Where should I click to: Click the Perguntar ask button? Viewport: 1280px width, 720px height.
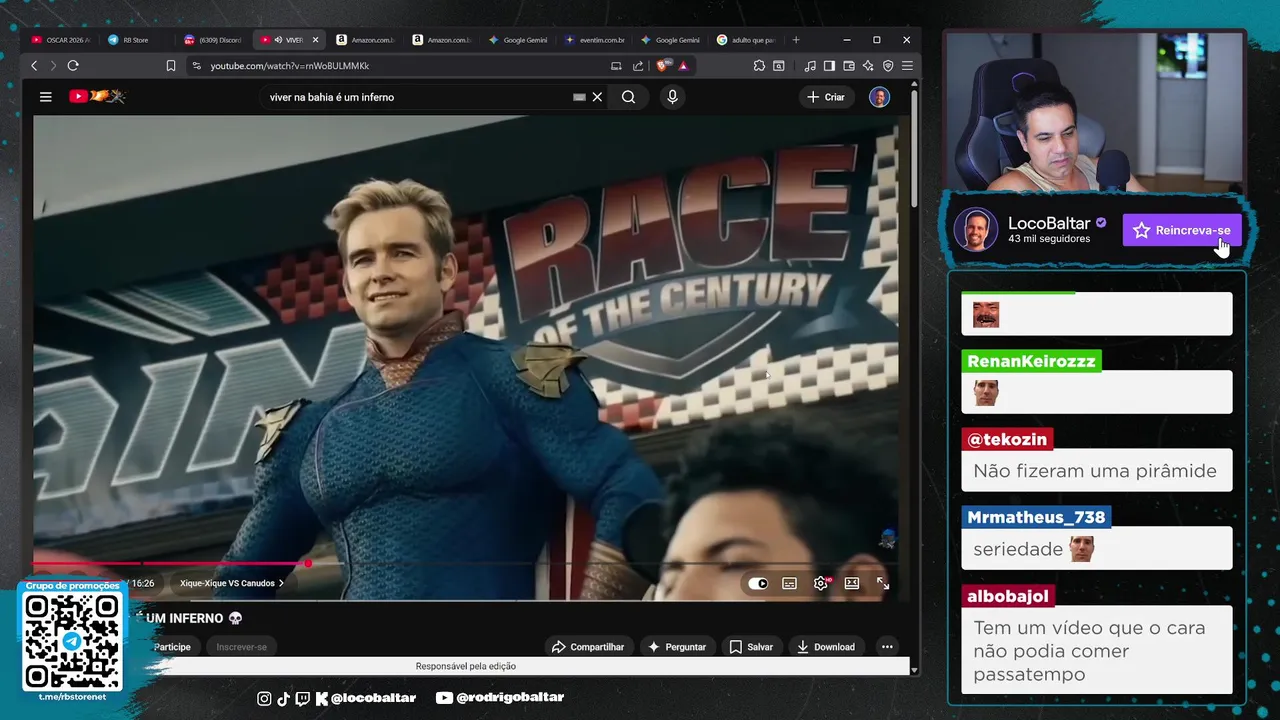tap(676, 647)
